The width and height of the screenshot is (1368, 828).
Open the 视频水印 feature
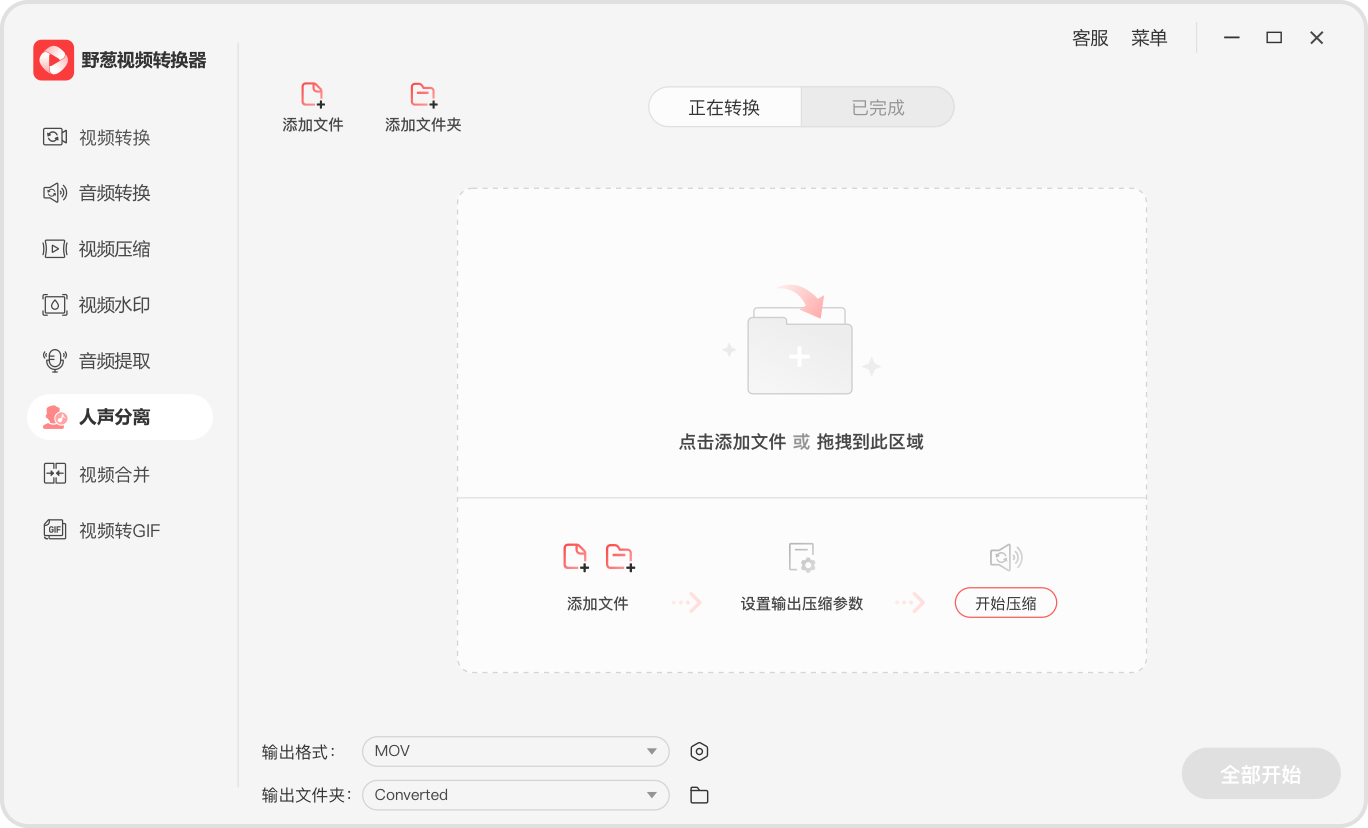coord(114,305)
